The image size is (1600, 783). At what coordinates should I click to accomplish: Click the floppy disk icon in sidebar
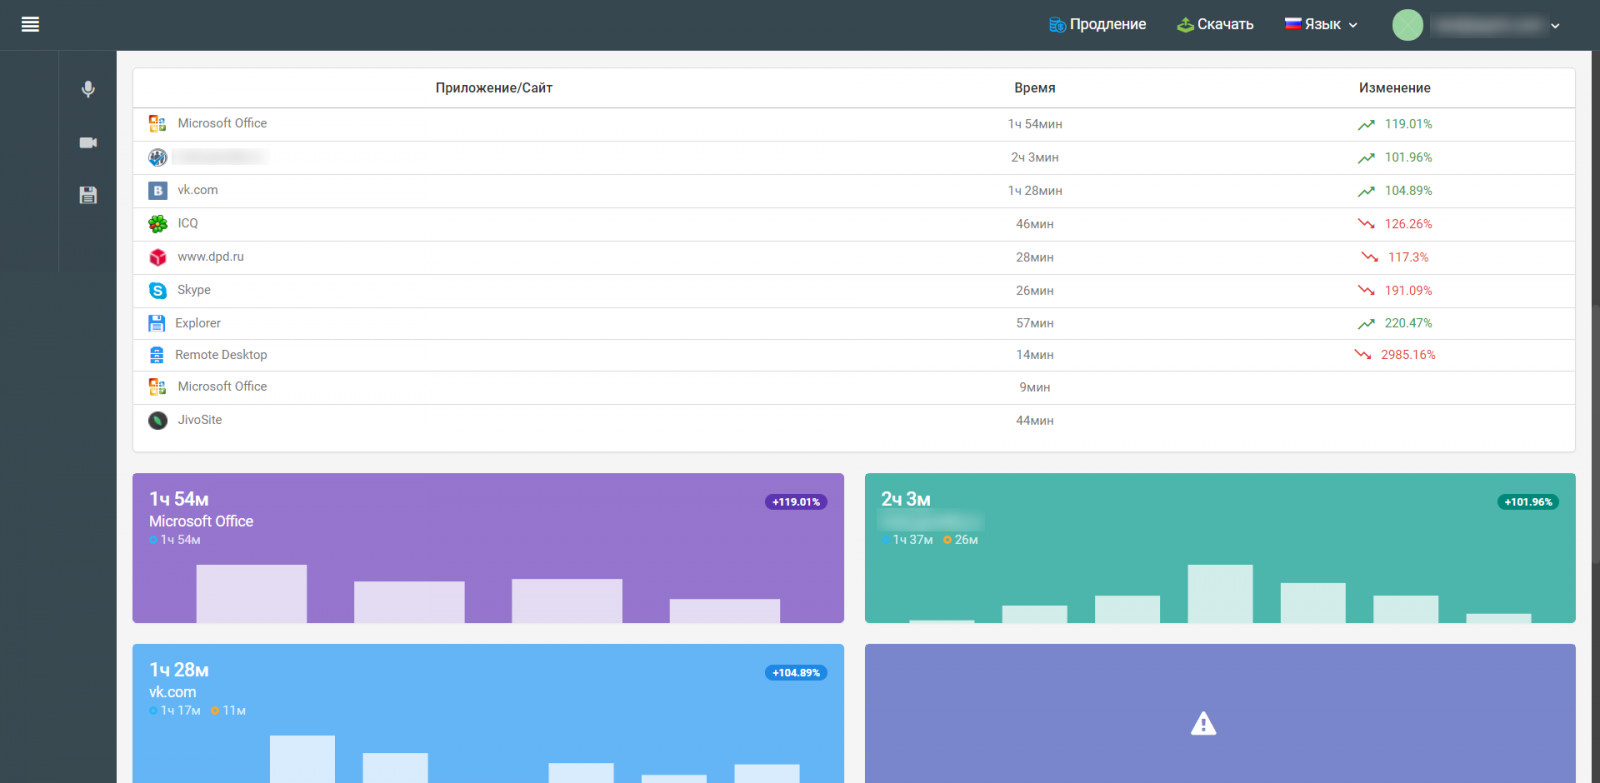point(88,195)
